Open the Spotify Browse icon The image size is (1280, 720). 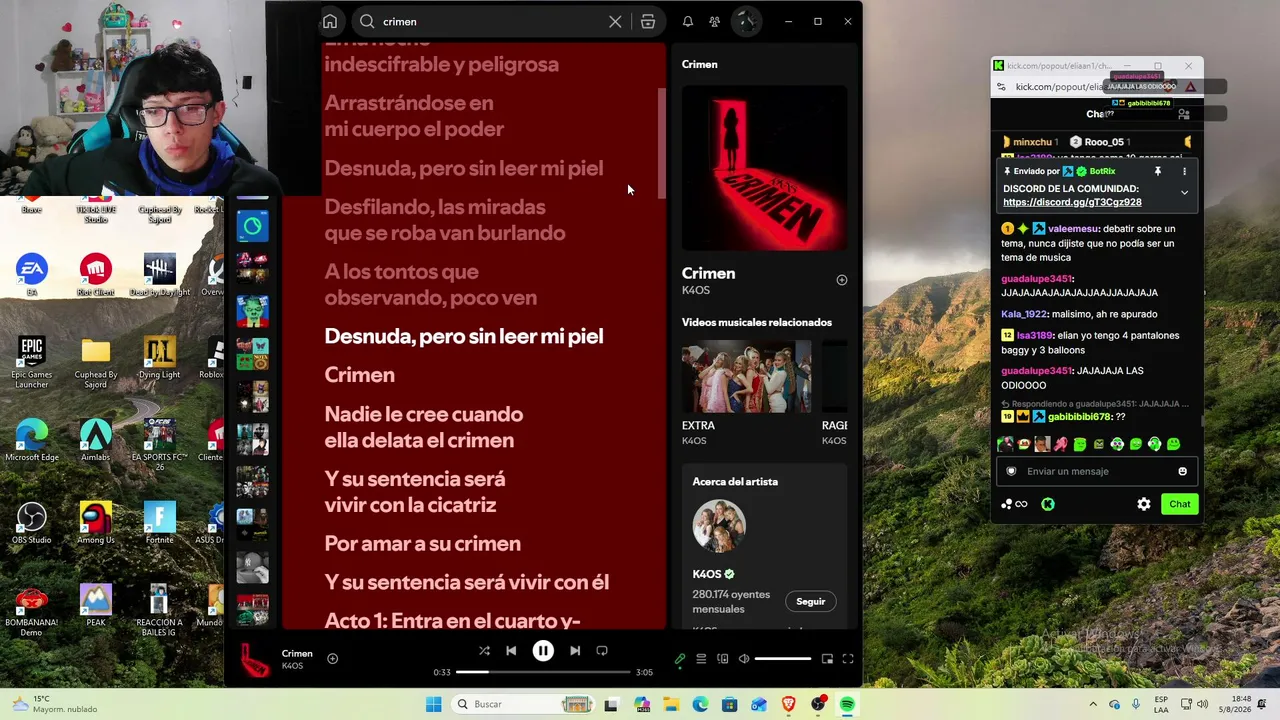click(x=648, y=21)
